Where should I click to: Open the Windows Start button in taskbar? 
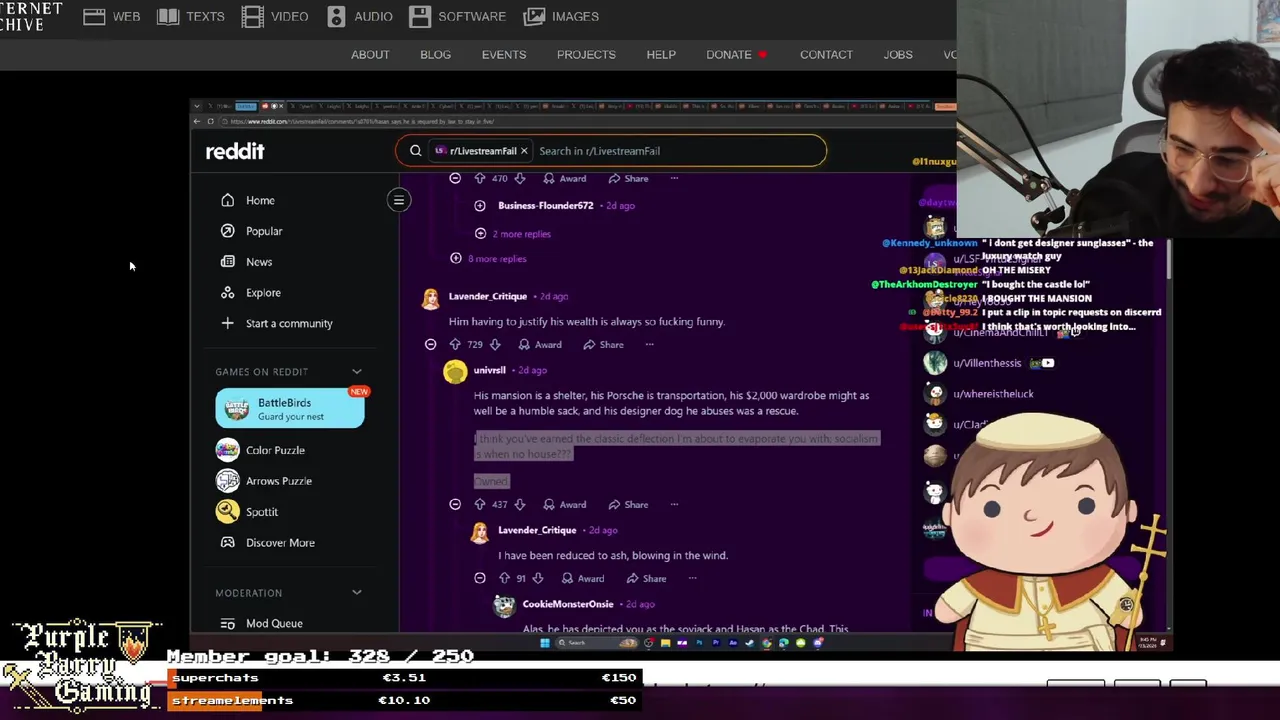544,643
